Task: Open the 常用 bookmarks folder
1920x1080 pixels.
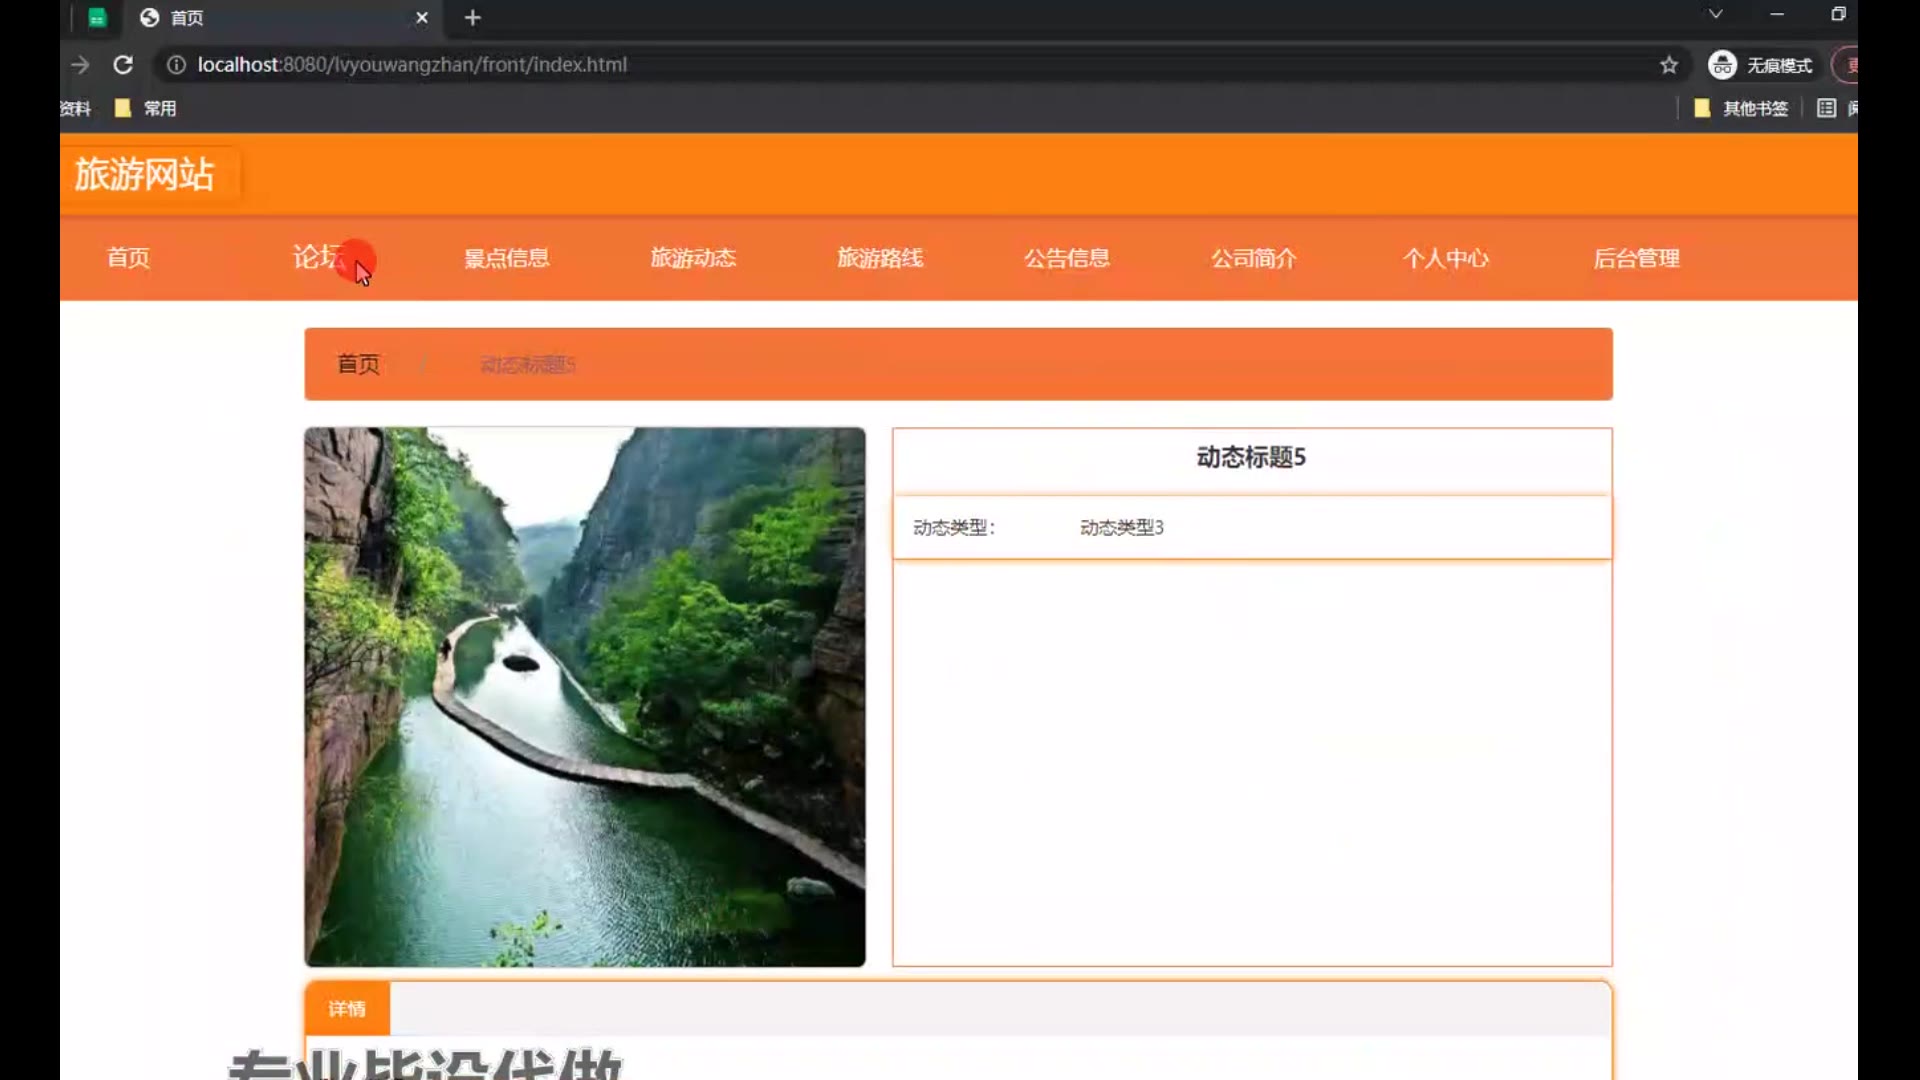Action: [146, 108]
